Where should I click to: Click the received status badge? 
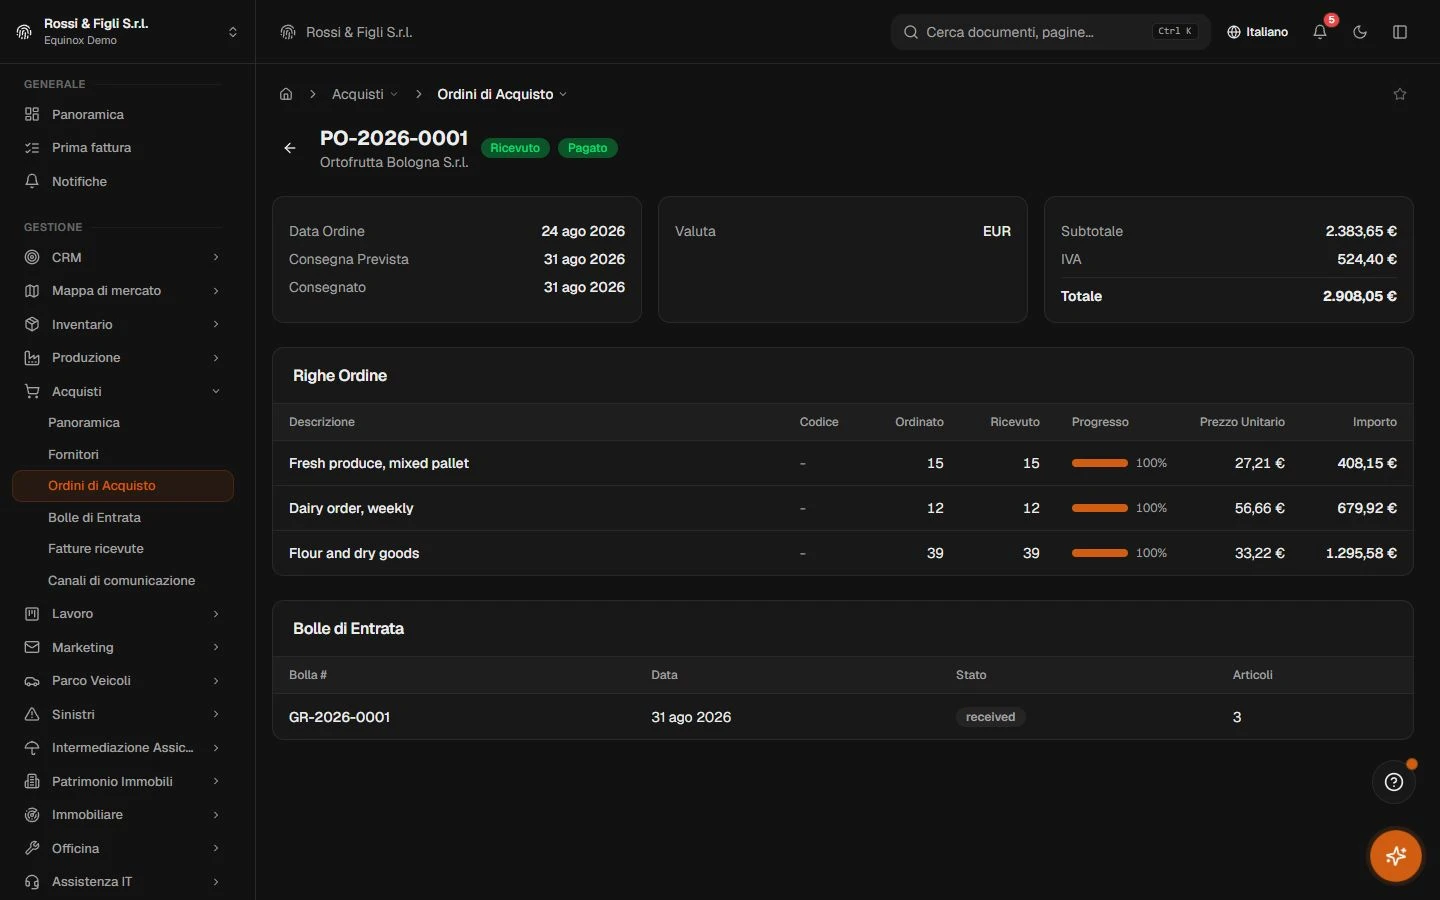coord(991,717)
